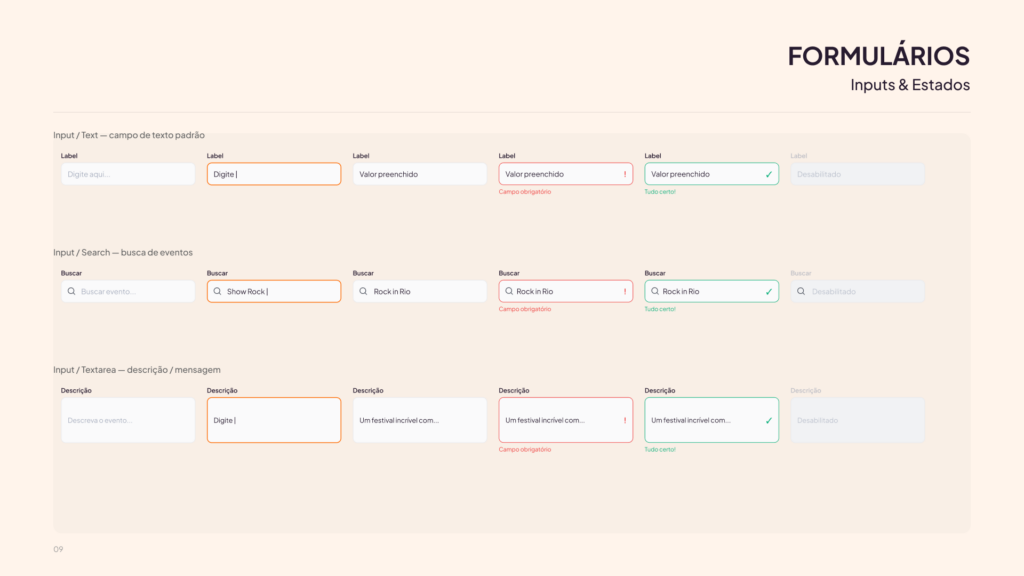Click the disabled Desabilitado textarea

tap(857, 420)
